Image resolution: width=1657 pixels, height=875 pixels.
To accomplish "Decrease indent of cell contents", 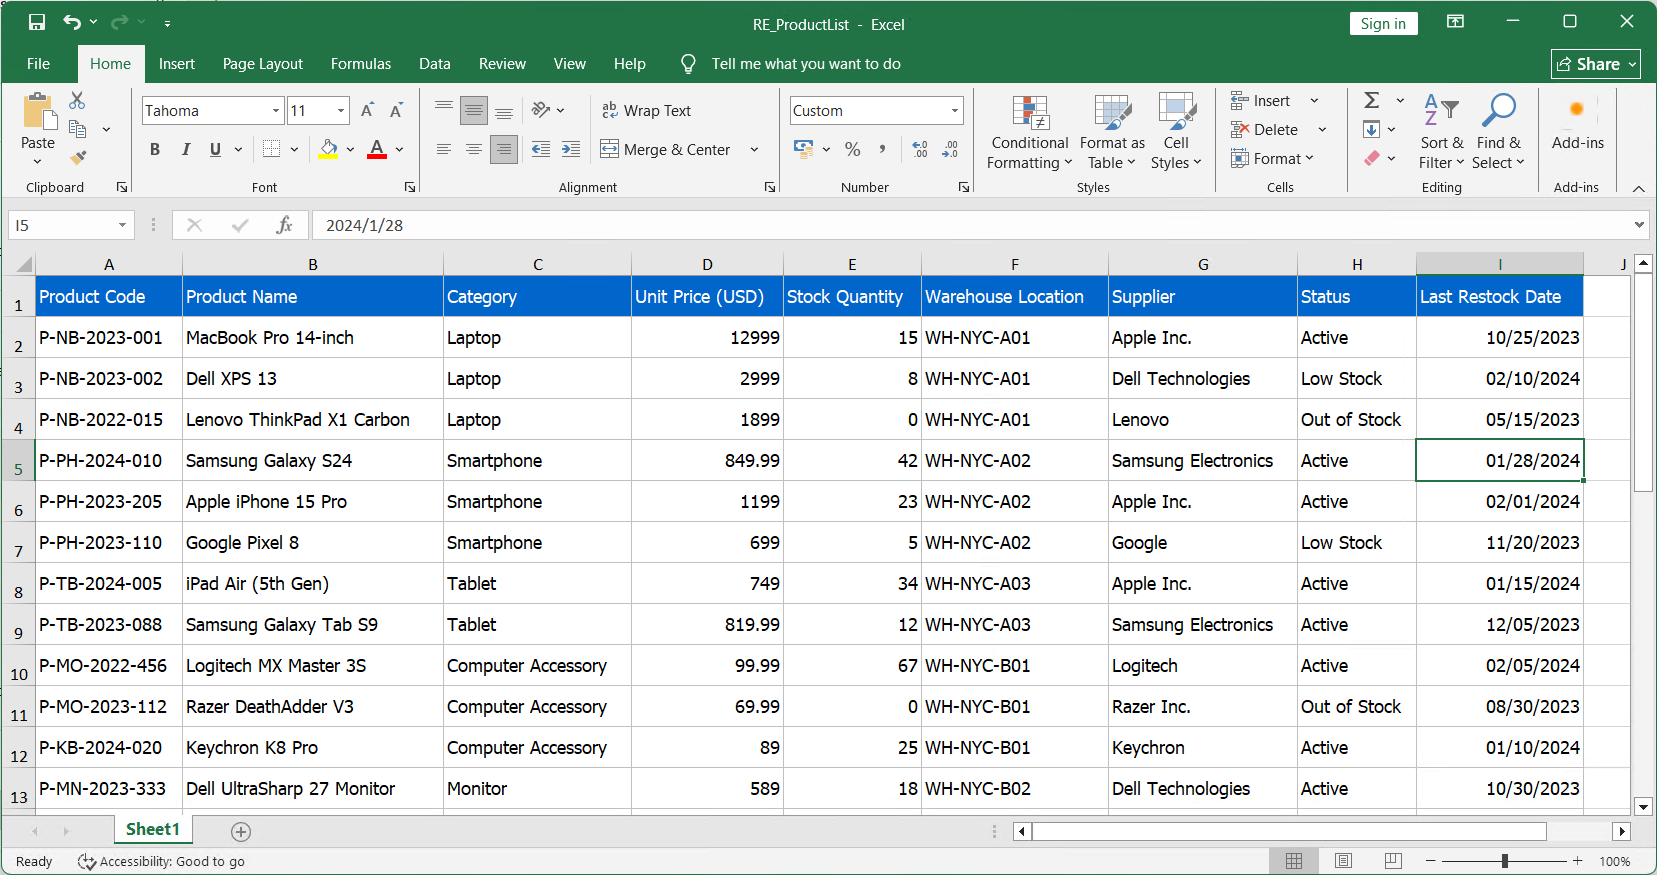I will pyautogui.click(x=541, y=149).
